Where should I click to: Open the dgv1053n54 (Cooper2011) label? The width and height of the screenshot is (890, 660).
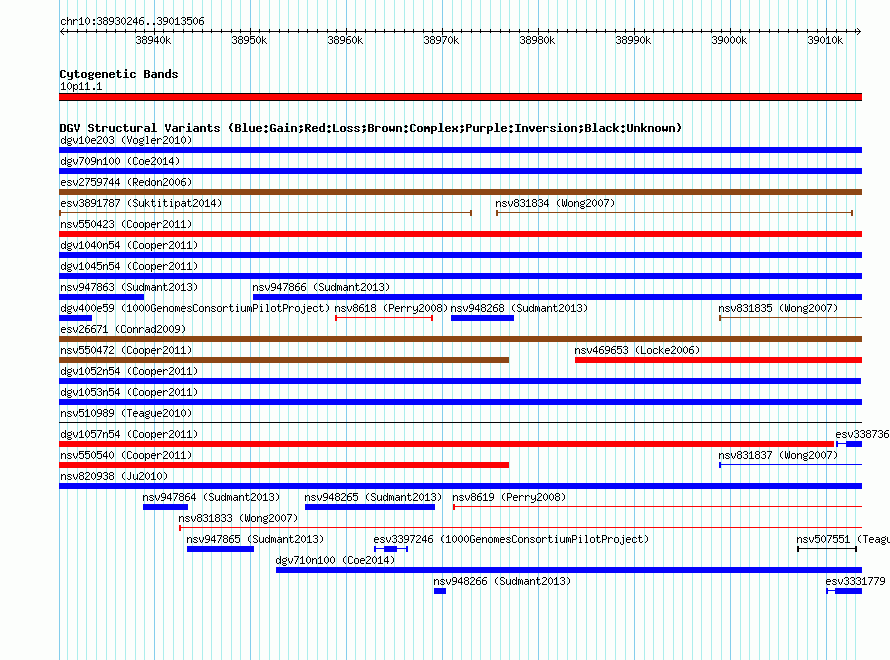click(x=129, y=392)
